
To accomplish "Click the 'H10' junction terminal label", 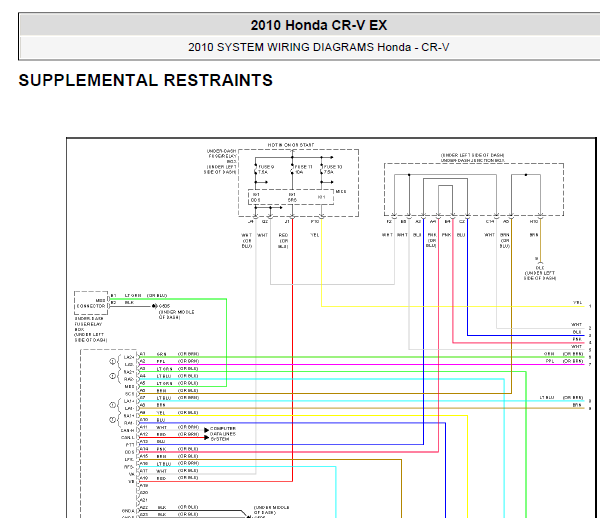I will coord(533,222).
